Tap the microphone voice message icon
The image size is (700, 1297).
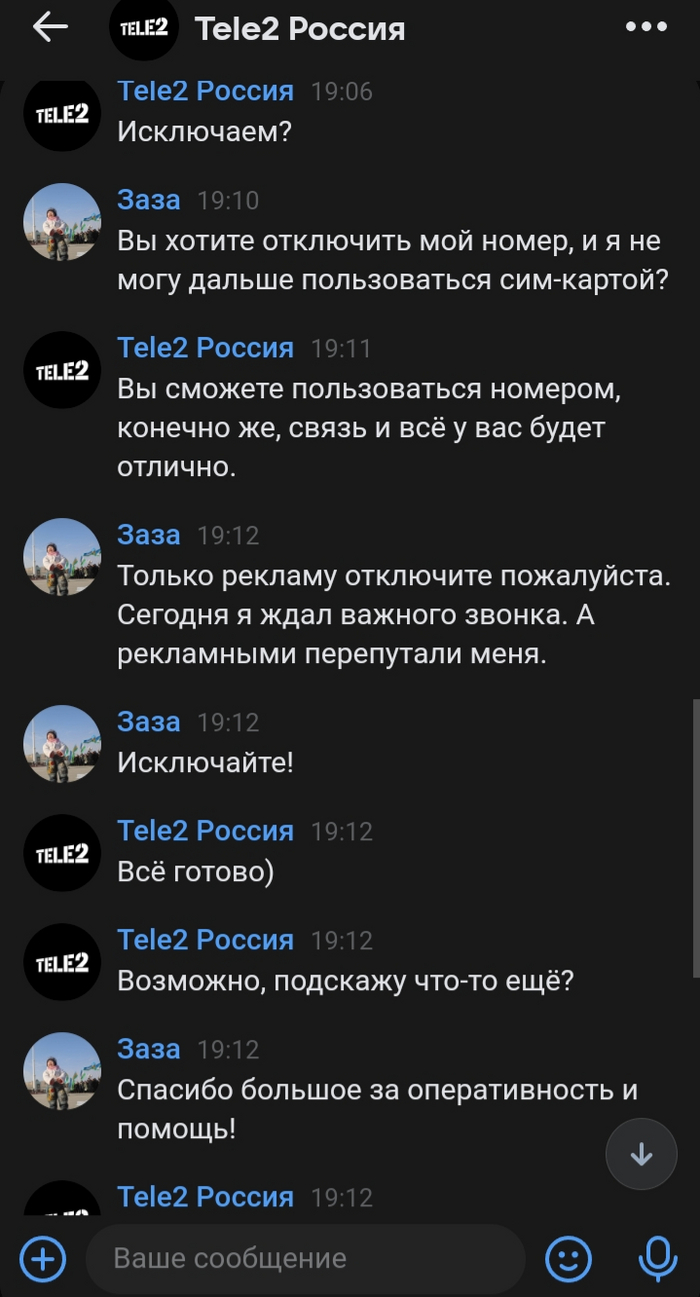point(657,1258)
